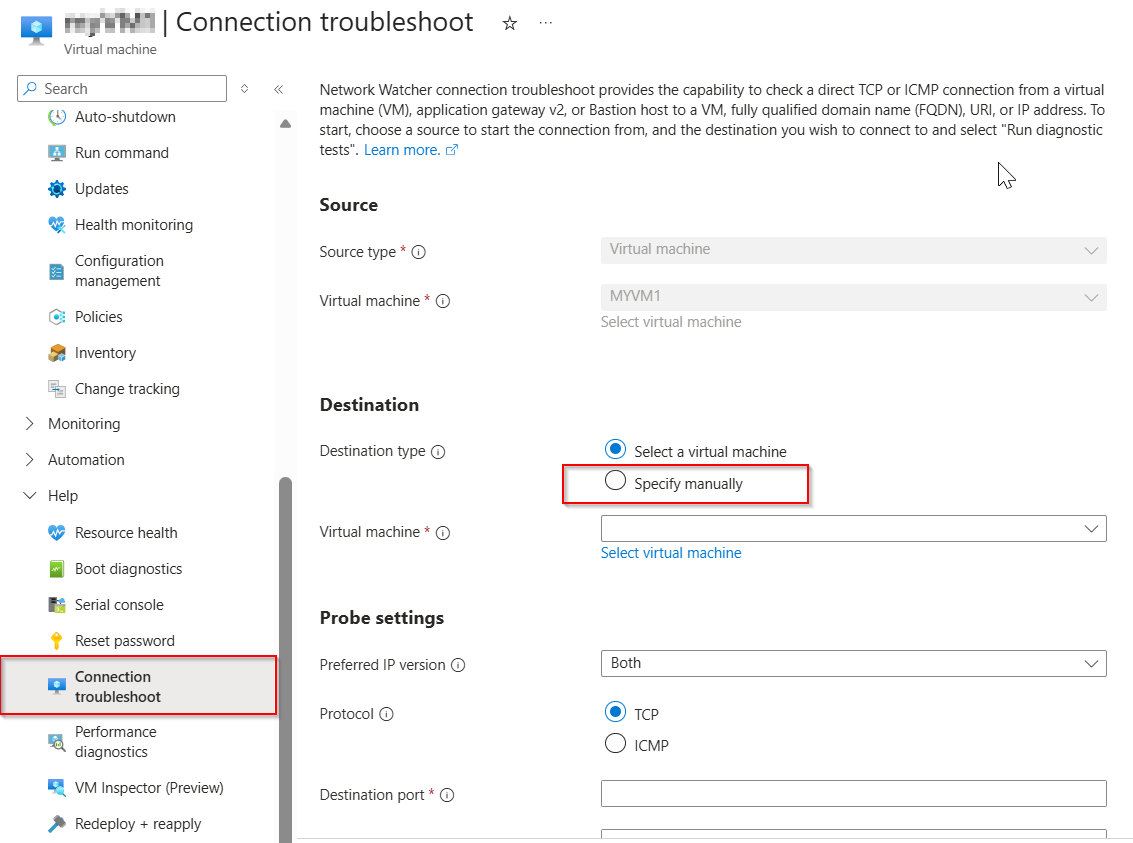
Task: Choose the Select a virtual machine radio
Action: coord(615,449)
